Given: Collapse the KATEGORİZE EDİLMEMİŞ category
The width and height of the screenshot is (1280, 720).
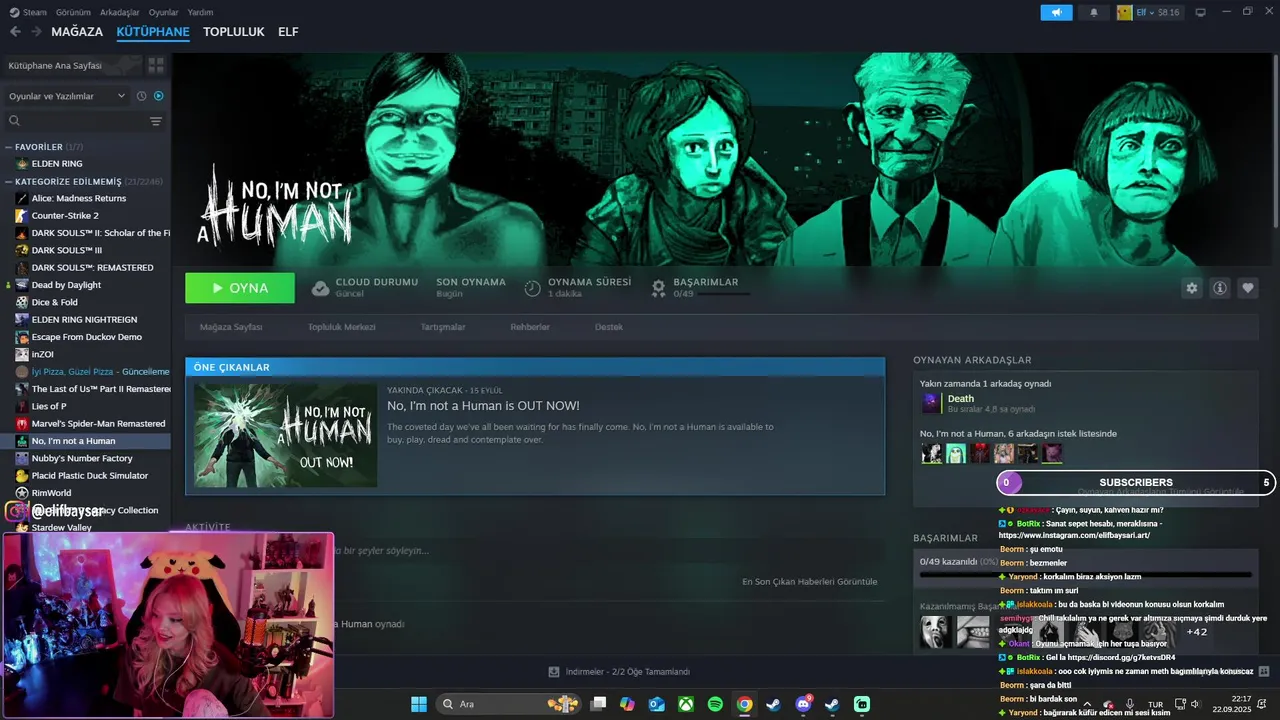Looking at the screenshot, I should pyautogui.click(x=8, y=182).
